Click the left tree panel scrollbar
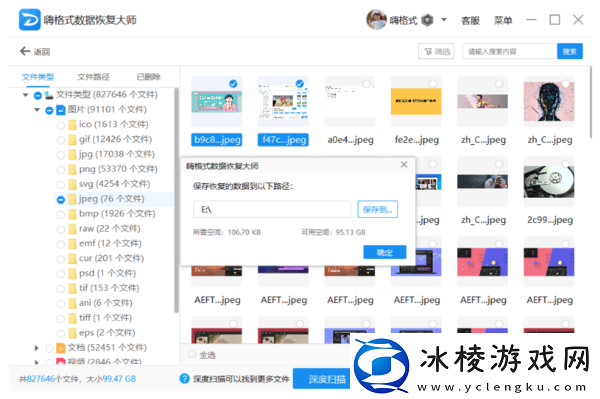Screen dimensions: 600x399 click(x=176, y=200)
